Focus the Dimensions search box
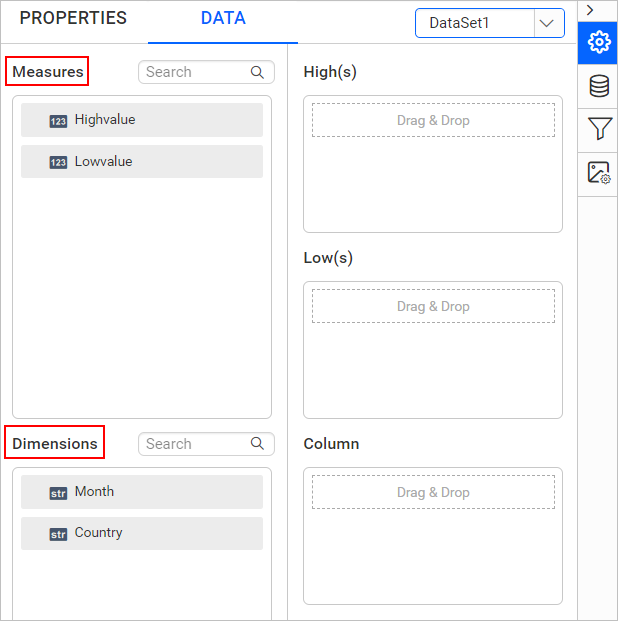 pos(194,444)
